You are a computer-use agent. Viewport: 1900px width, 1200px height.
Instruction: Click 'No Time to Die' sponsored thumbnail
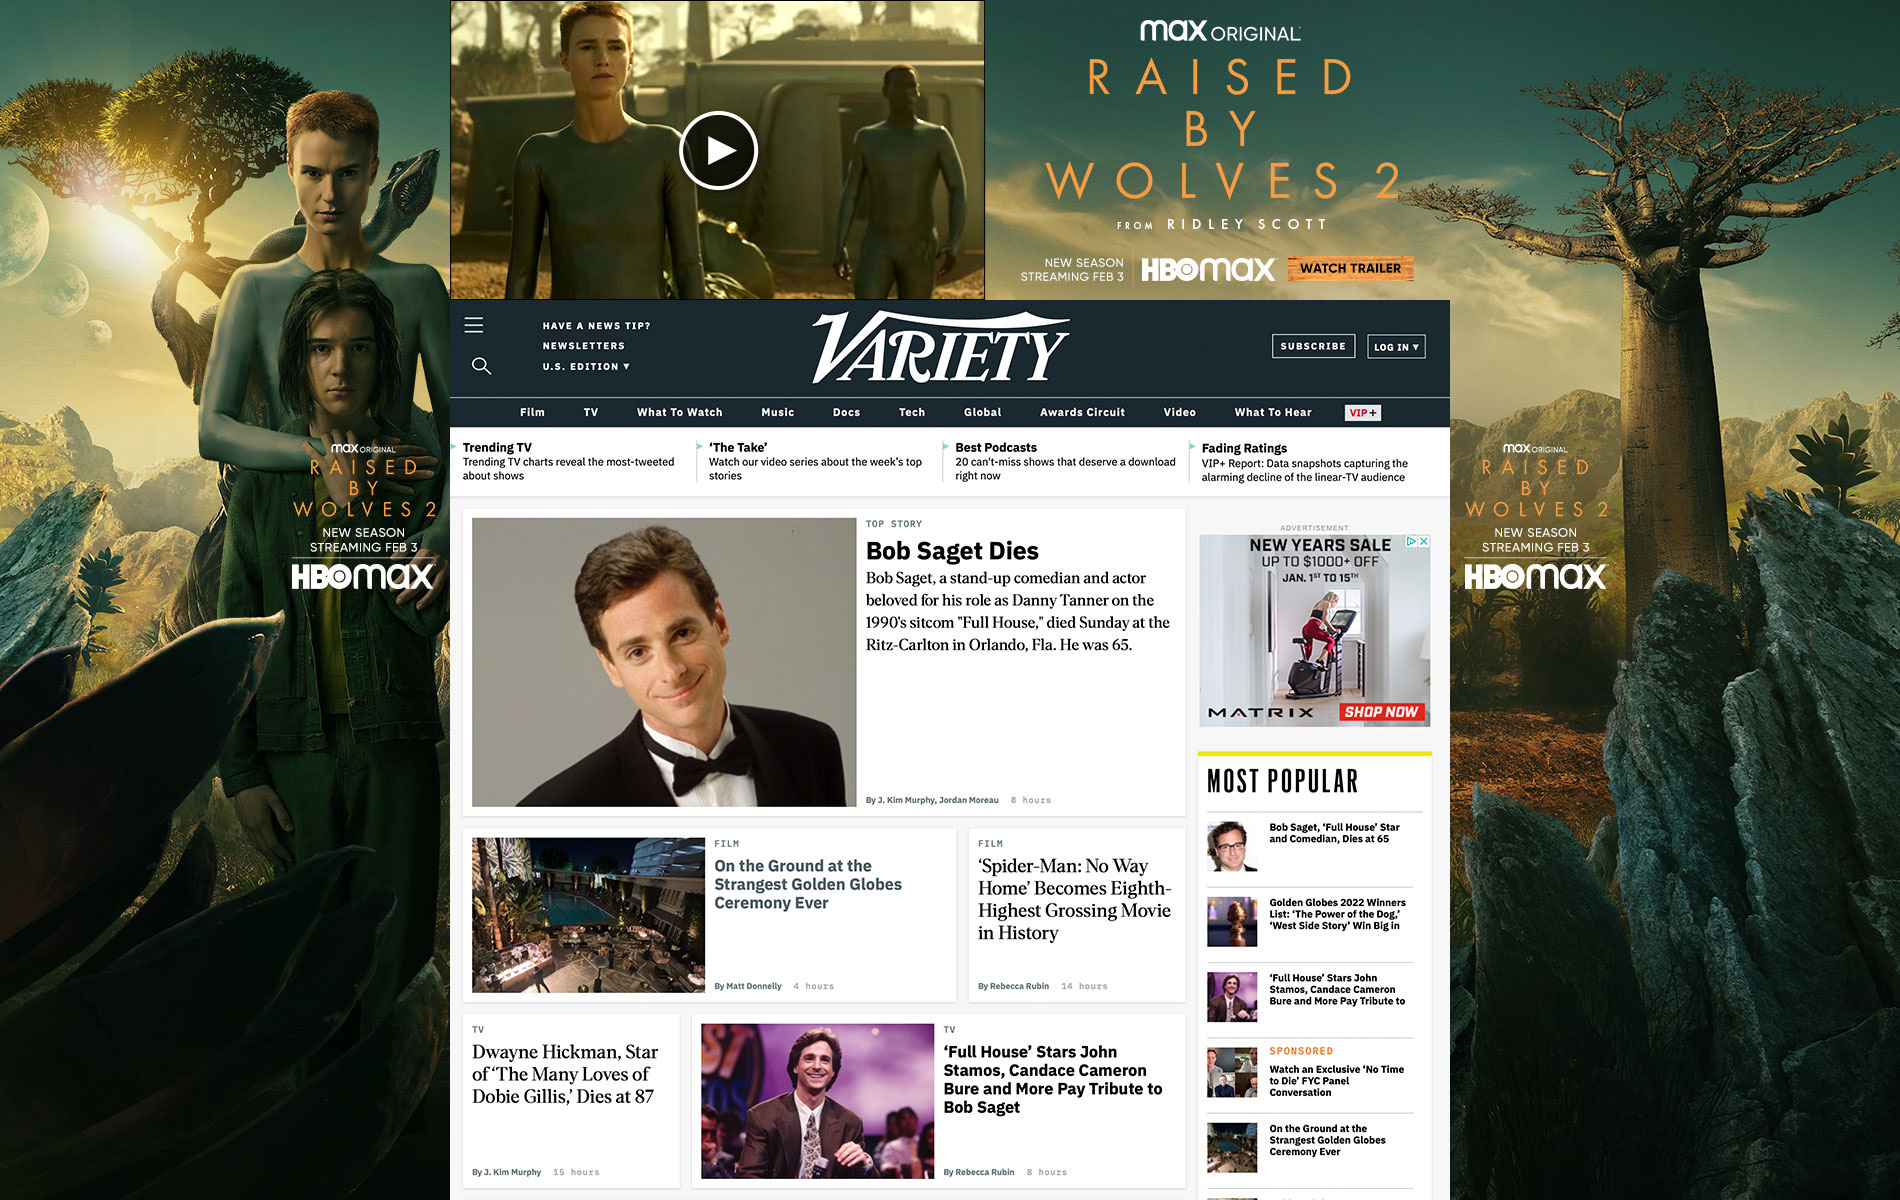(1232, 1073)
